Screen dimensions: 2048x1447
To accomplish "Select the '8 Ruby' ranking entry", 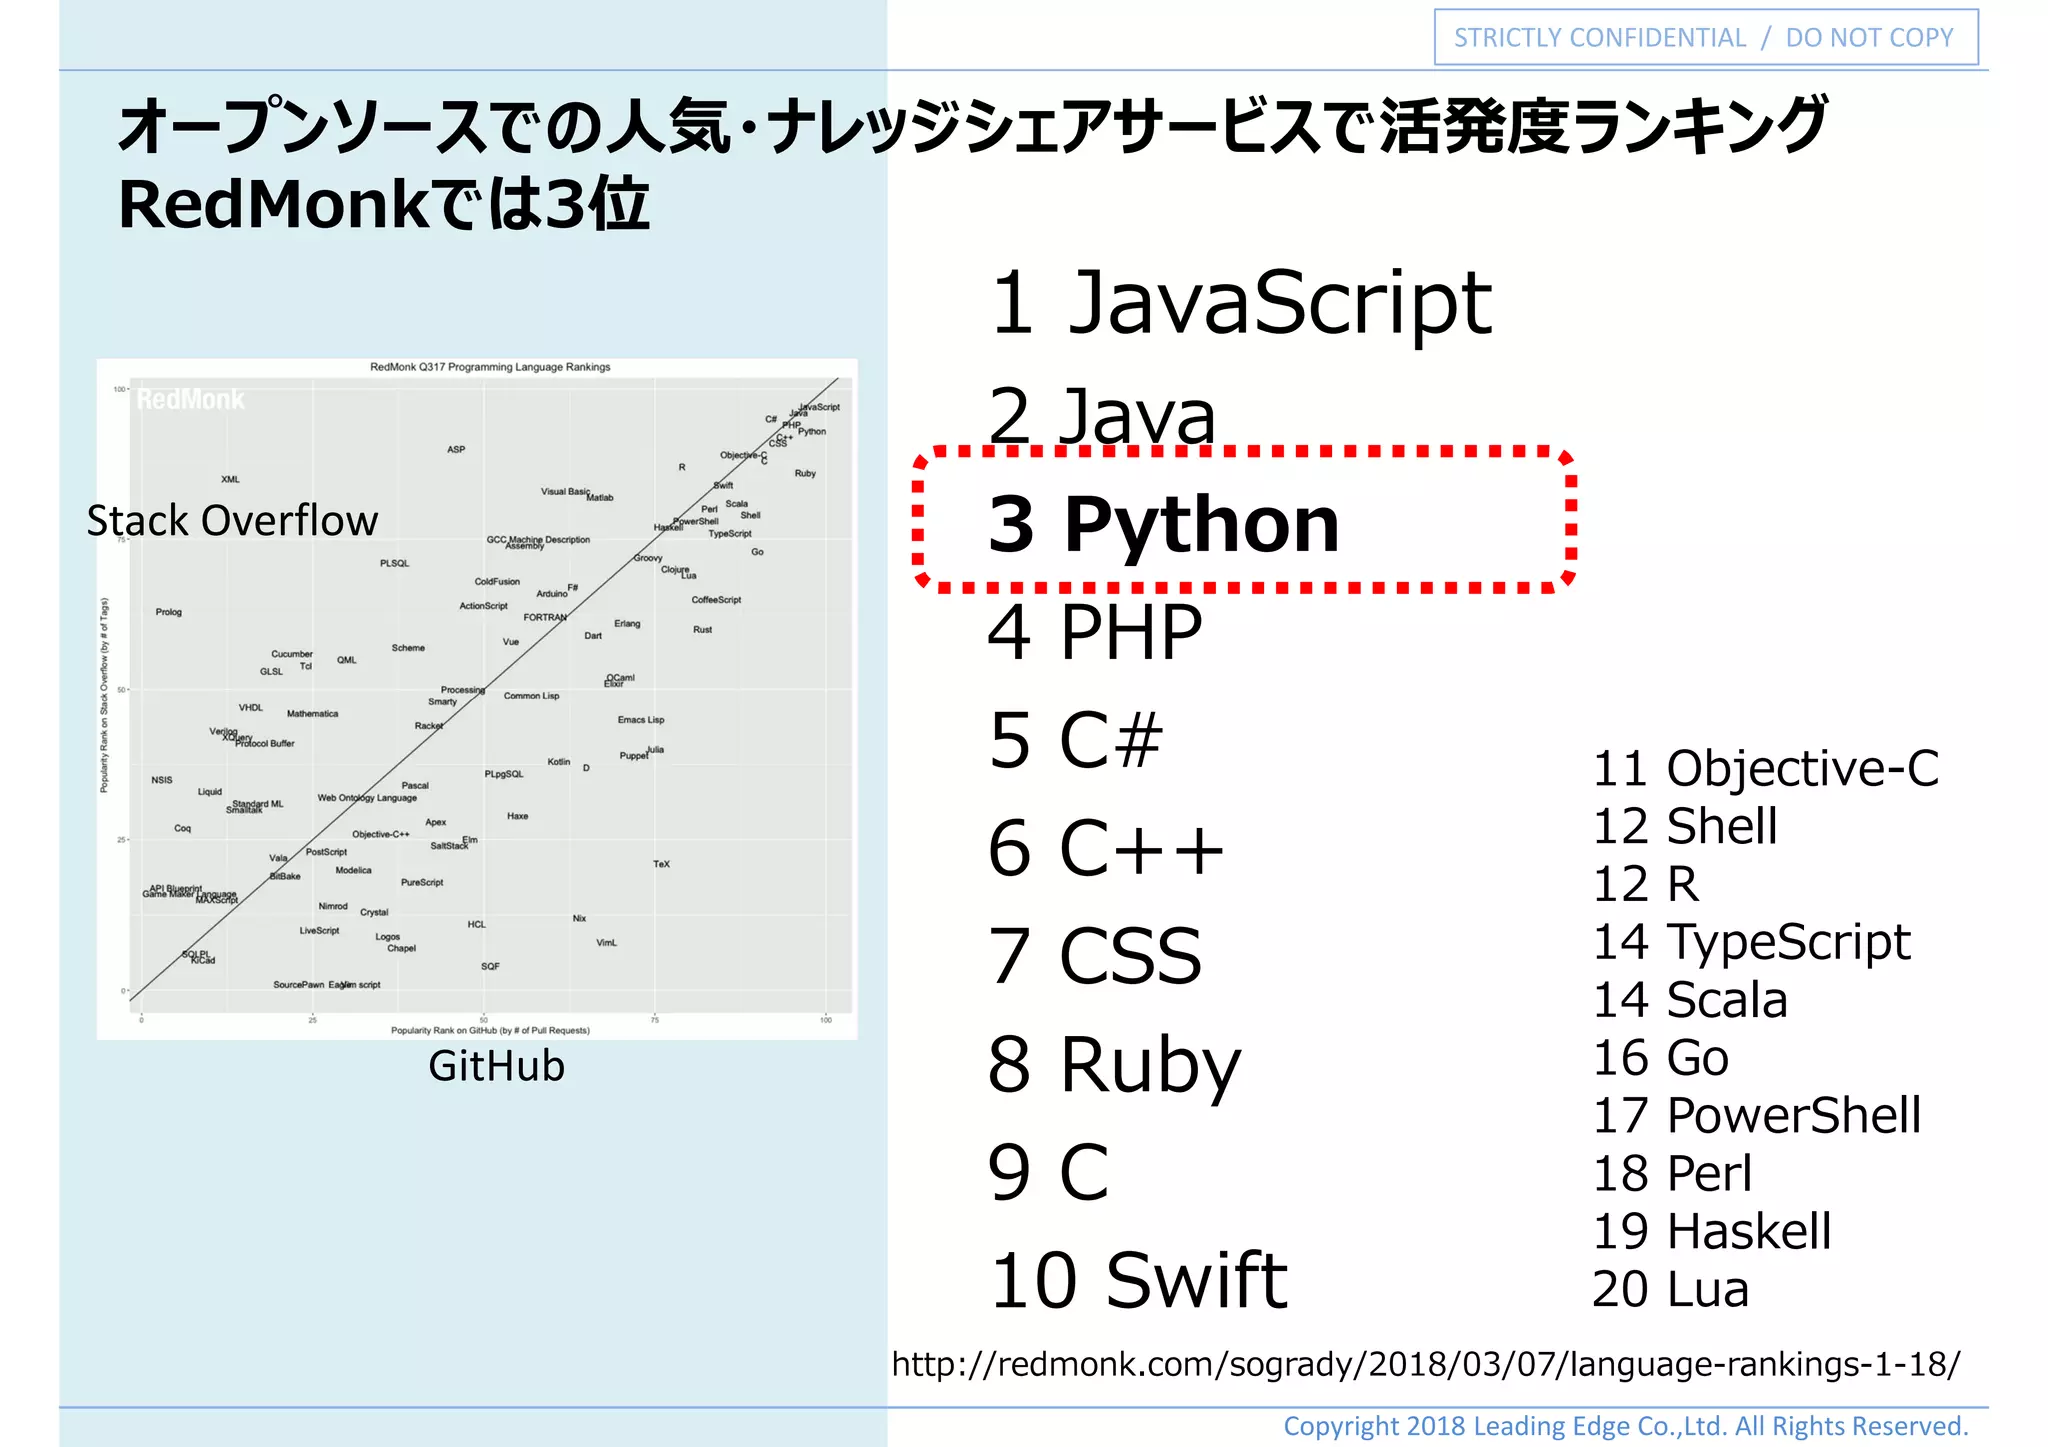I will coord(1113,1065).
